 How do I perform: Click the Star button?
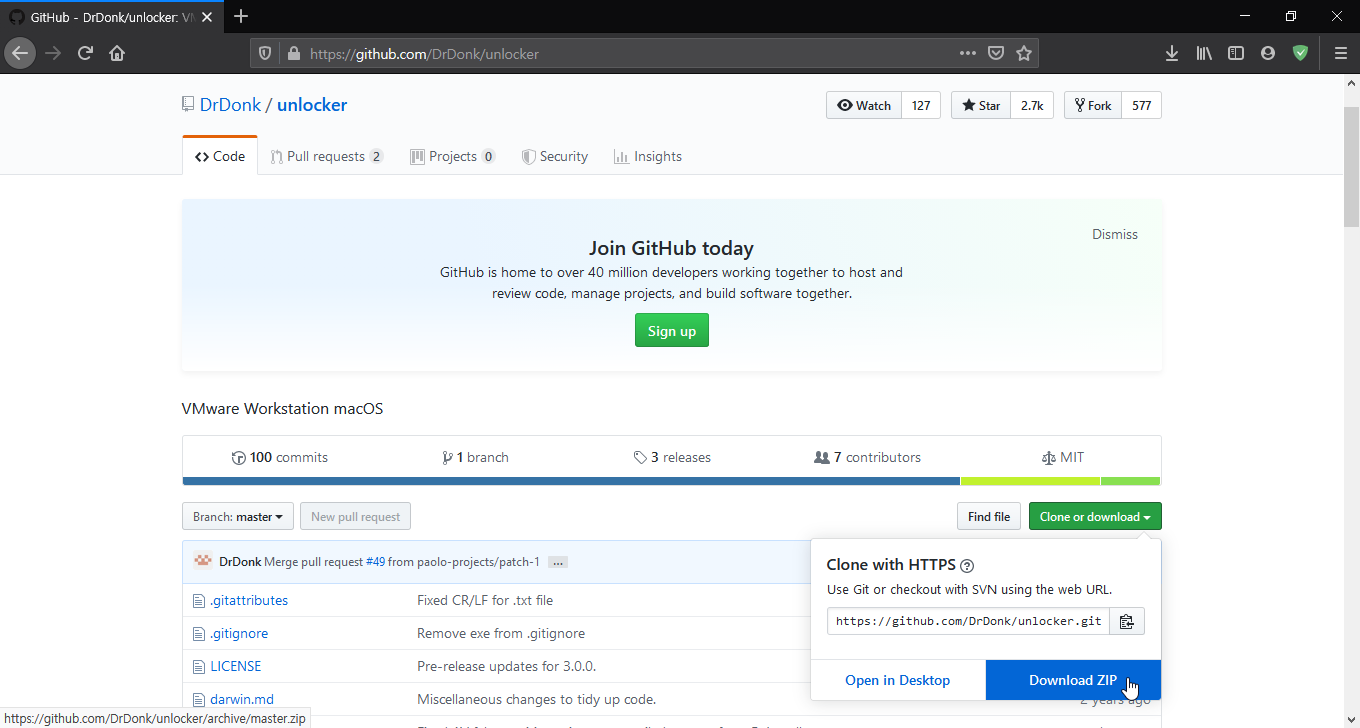point(980,105)
